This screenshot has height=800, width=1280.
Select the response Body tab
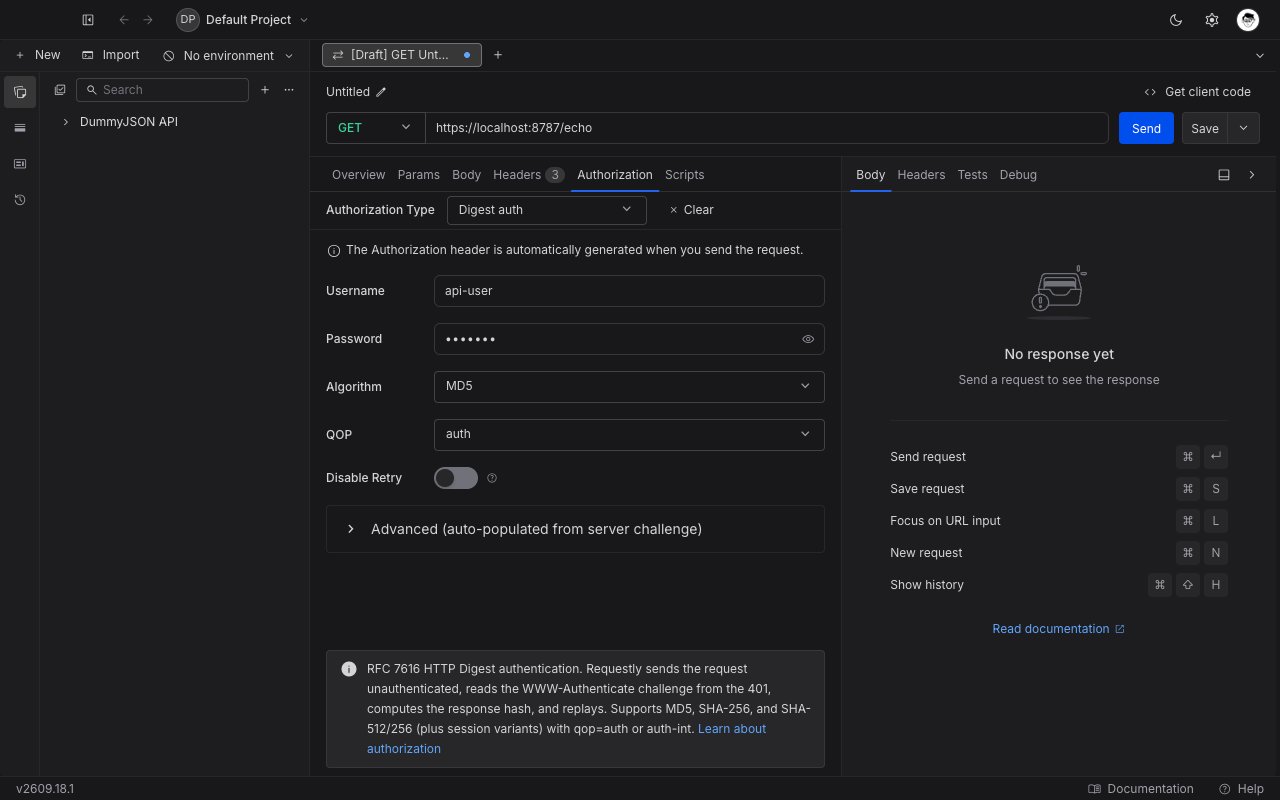[x=871, y=175]
